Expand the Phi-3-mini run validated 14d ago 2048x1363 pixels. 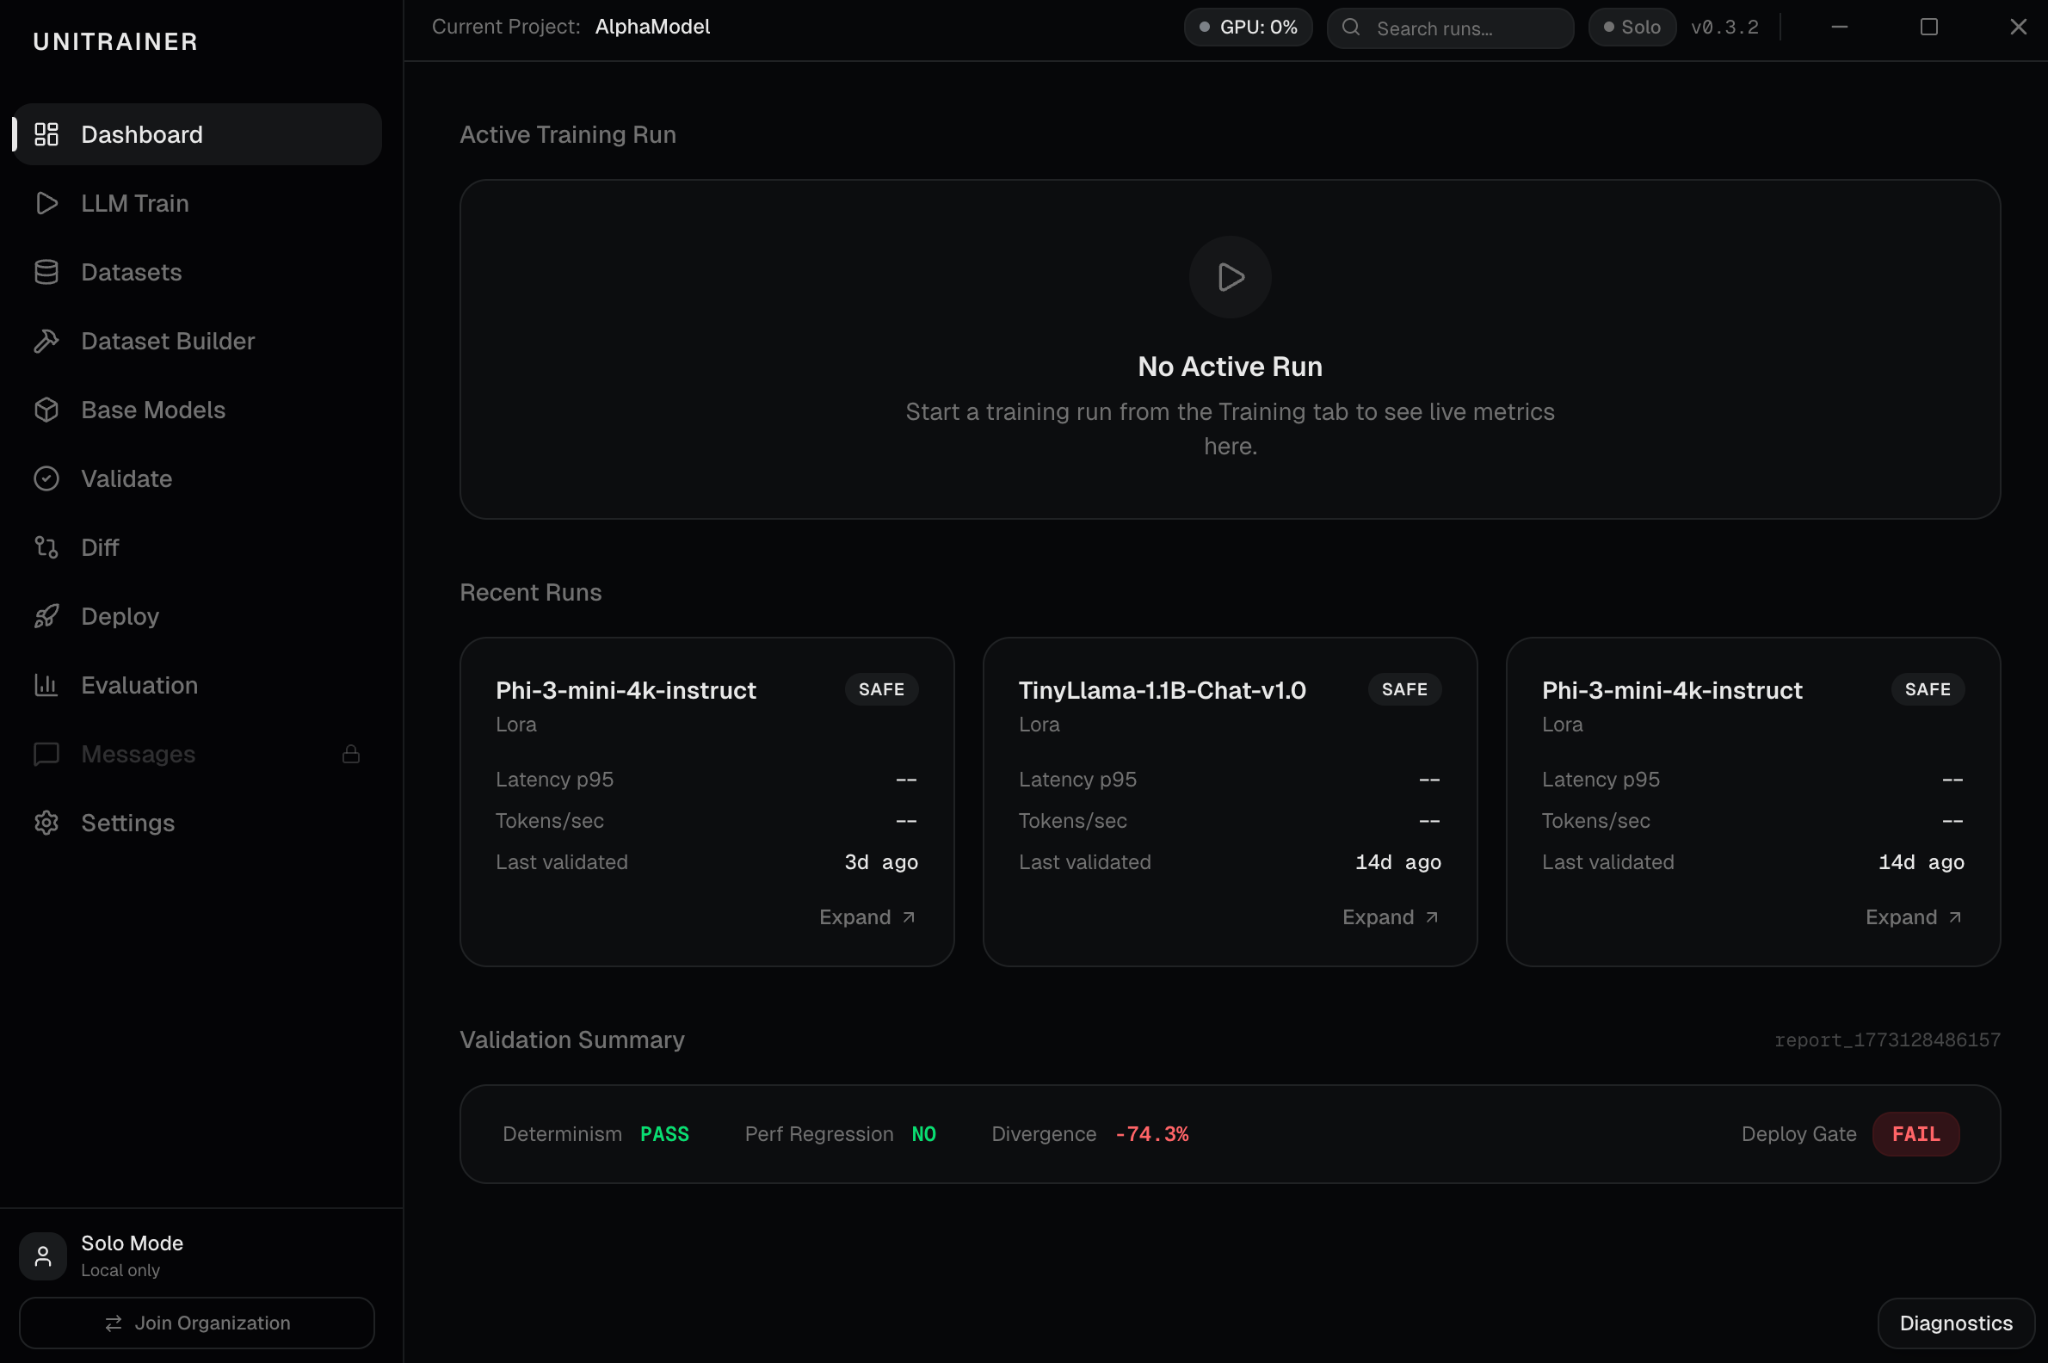point(1912,917)
